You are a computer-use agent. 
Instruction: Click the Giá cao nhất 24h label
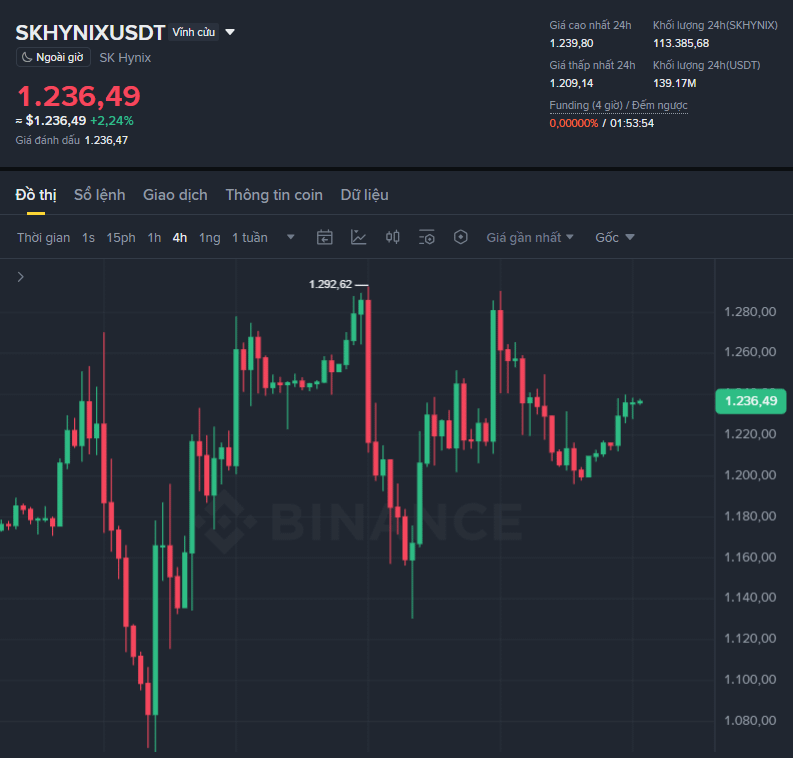point(590,25)
